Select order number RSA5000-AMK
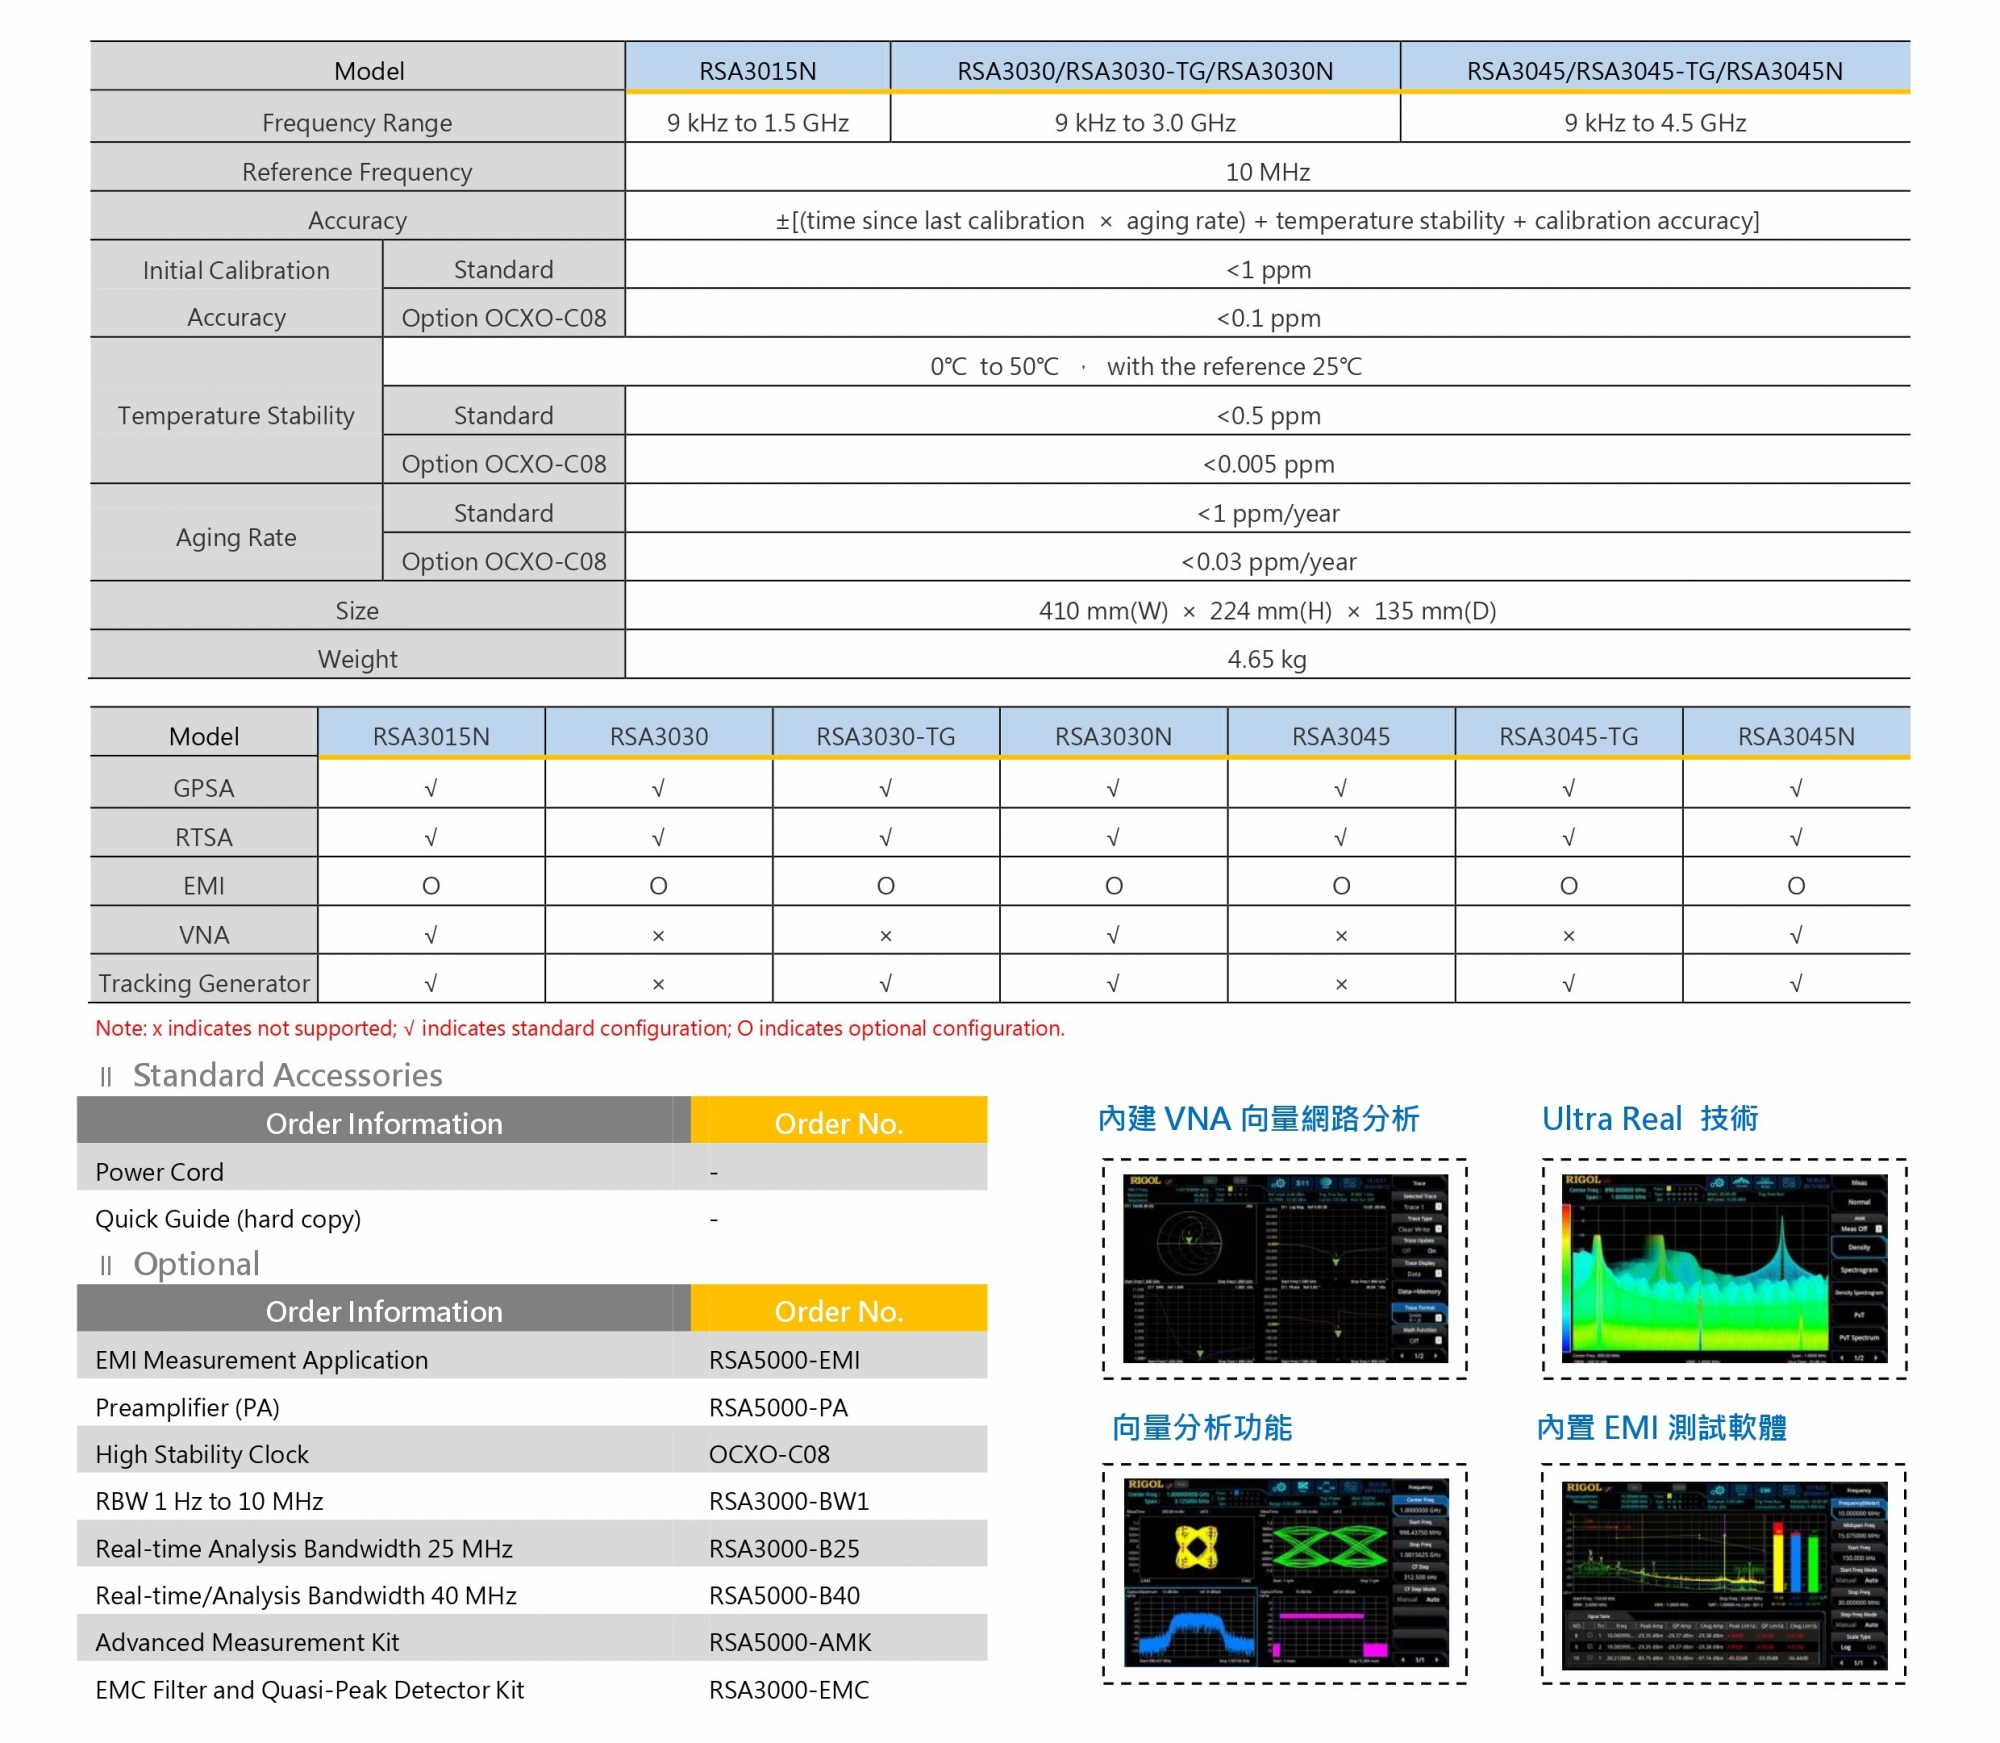The width and height of the screenshot is (2000, 1743). [790, 1642]
